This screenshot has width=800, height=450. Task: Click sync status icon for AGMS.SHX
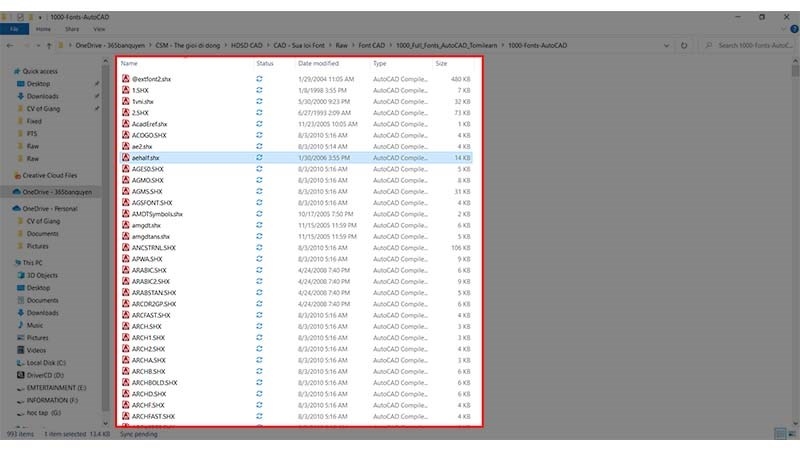(x=259, y=191)
